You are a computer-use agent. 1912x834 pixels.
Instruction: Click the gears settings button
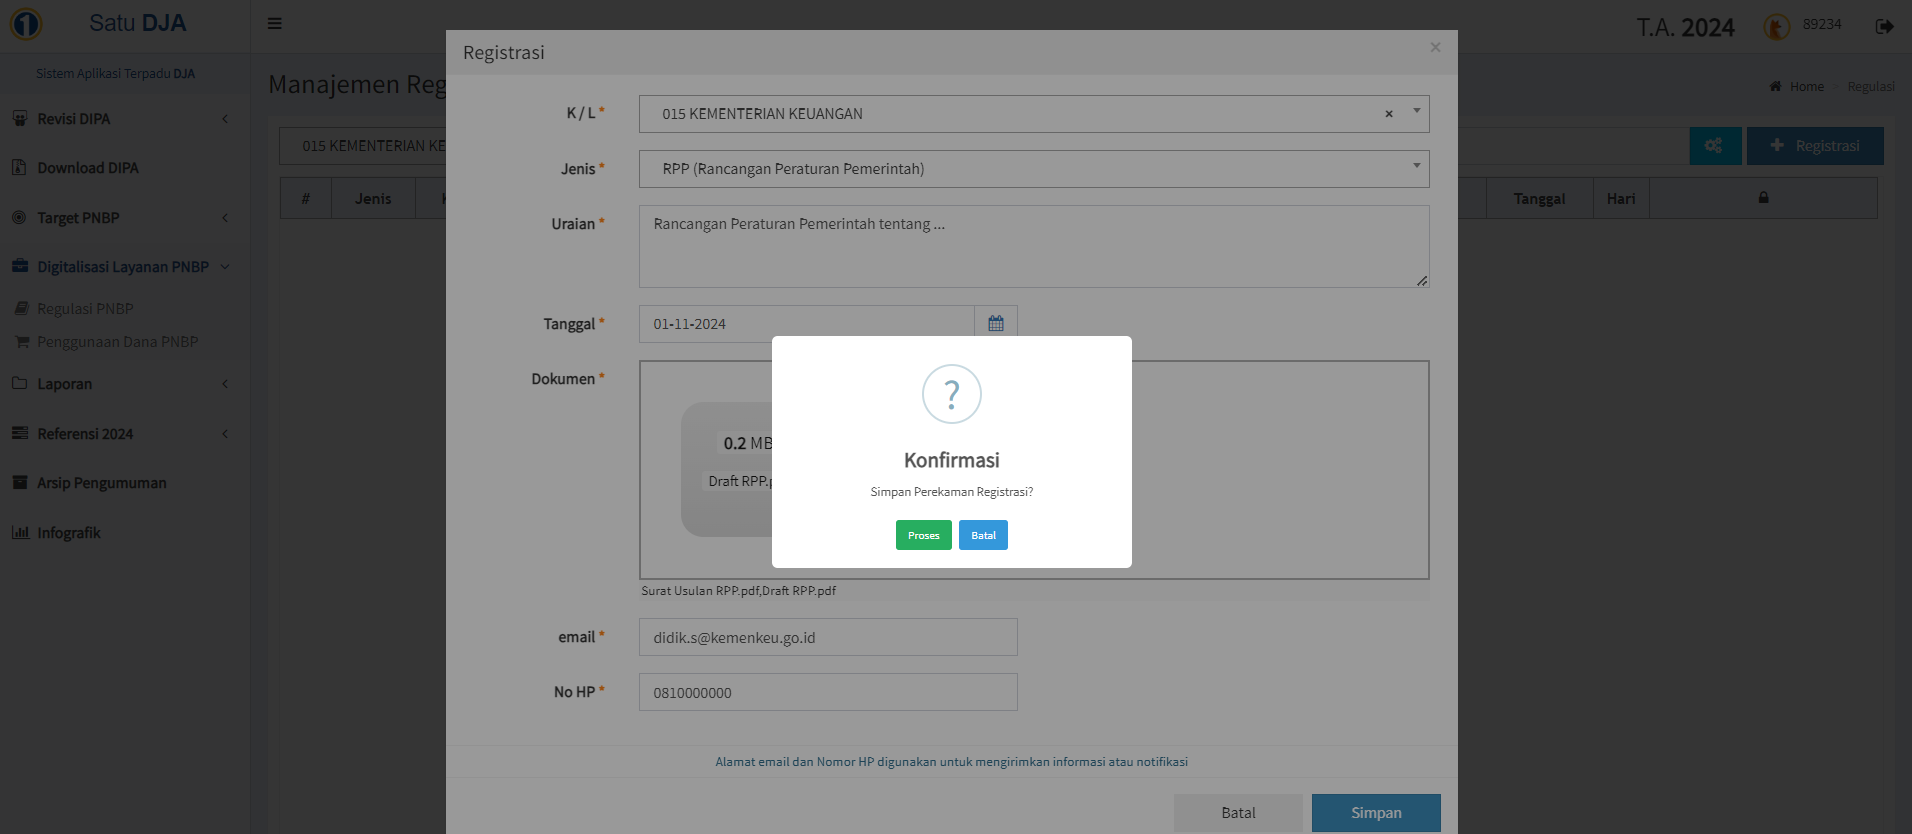click(x=1715, y=146)
